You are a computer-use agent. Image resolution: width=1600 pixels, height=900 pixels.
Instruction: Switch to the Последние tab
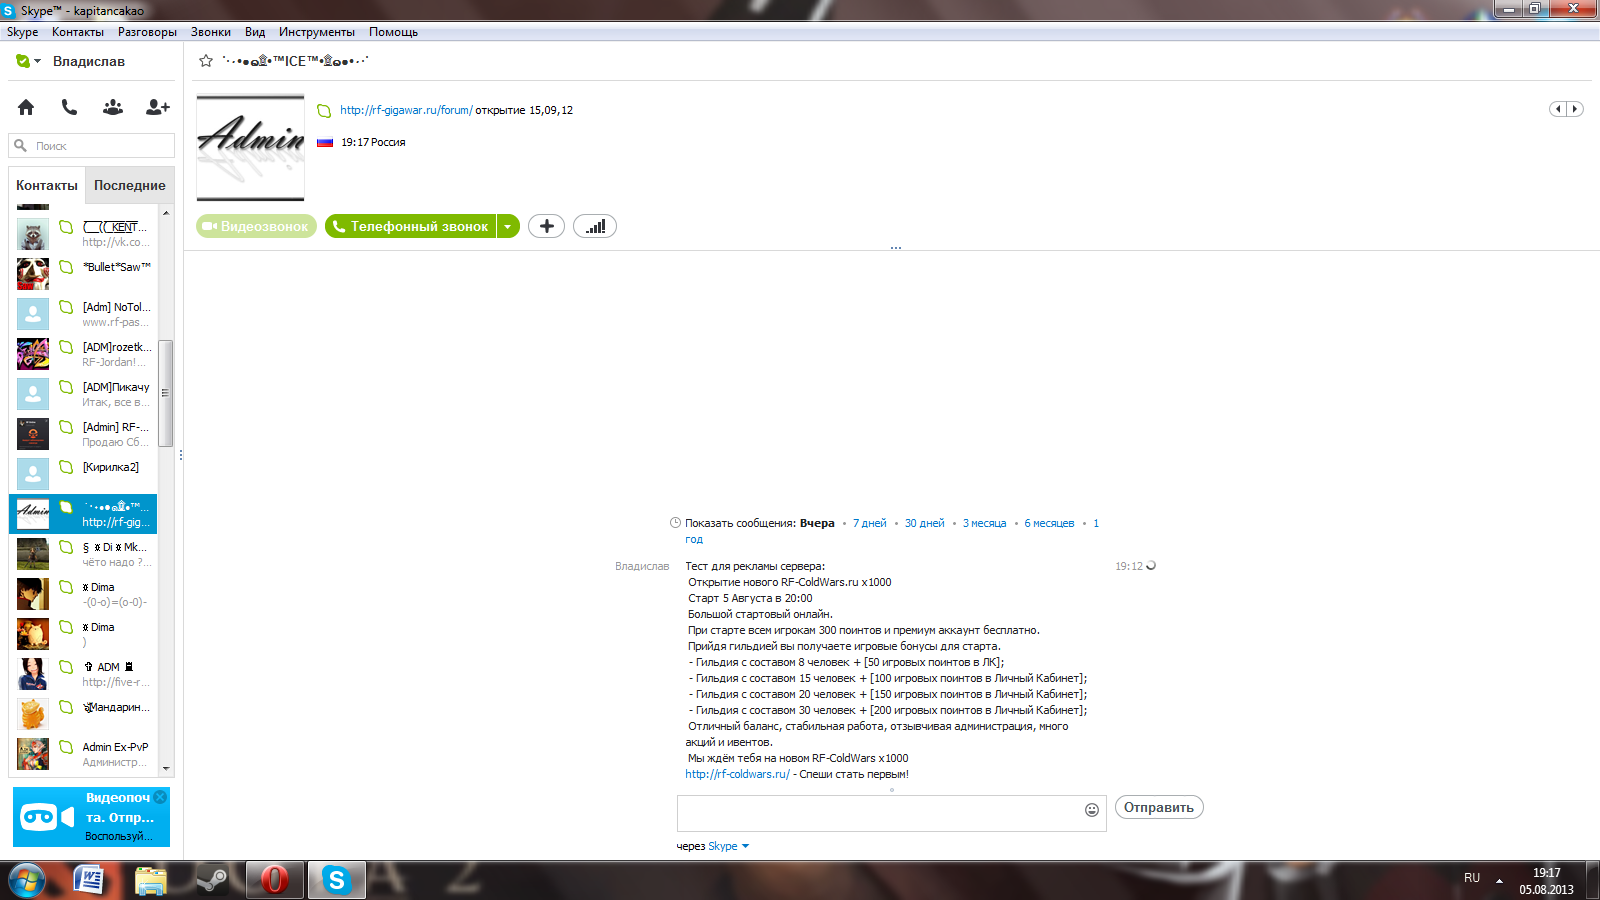[130, 186]
